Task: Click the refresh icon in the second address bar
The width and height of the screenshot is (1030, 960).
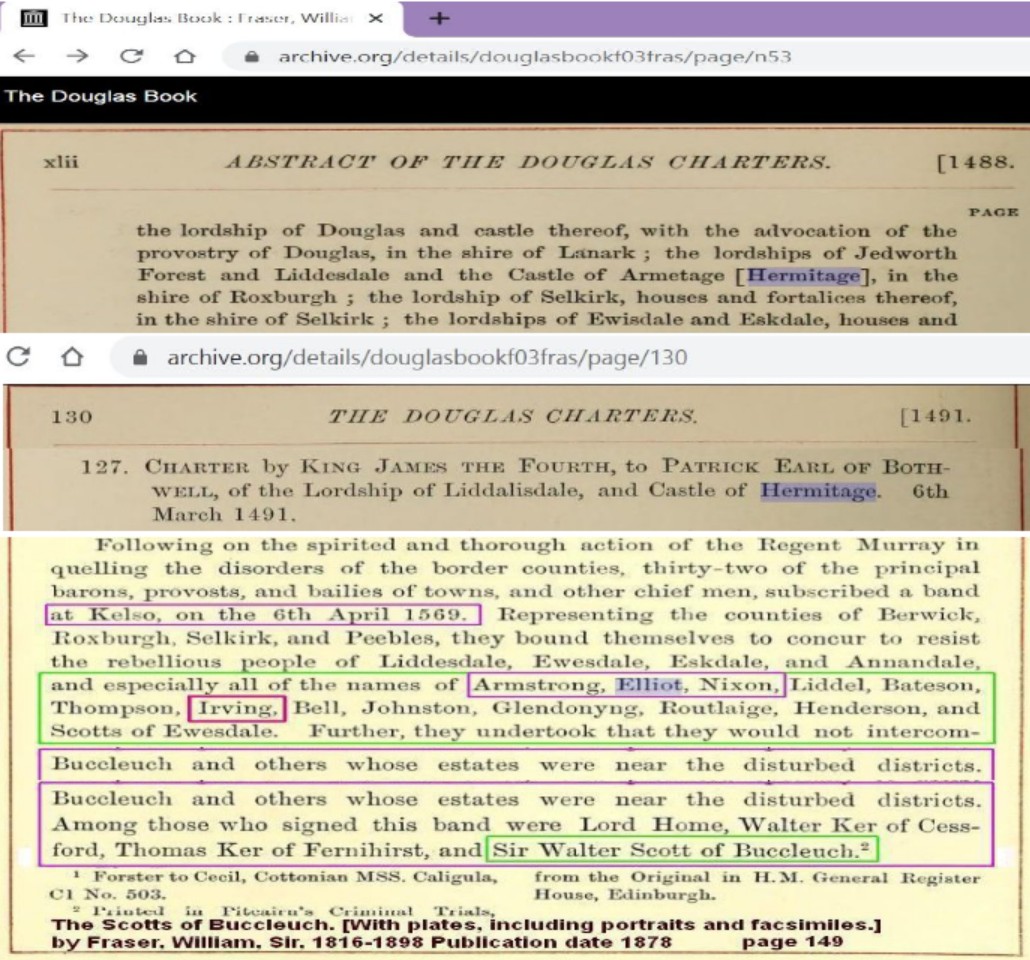Action: pyautogui.click(x=18, y=357)
